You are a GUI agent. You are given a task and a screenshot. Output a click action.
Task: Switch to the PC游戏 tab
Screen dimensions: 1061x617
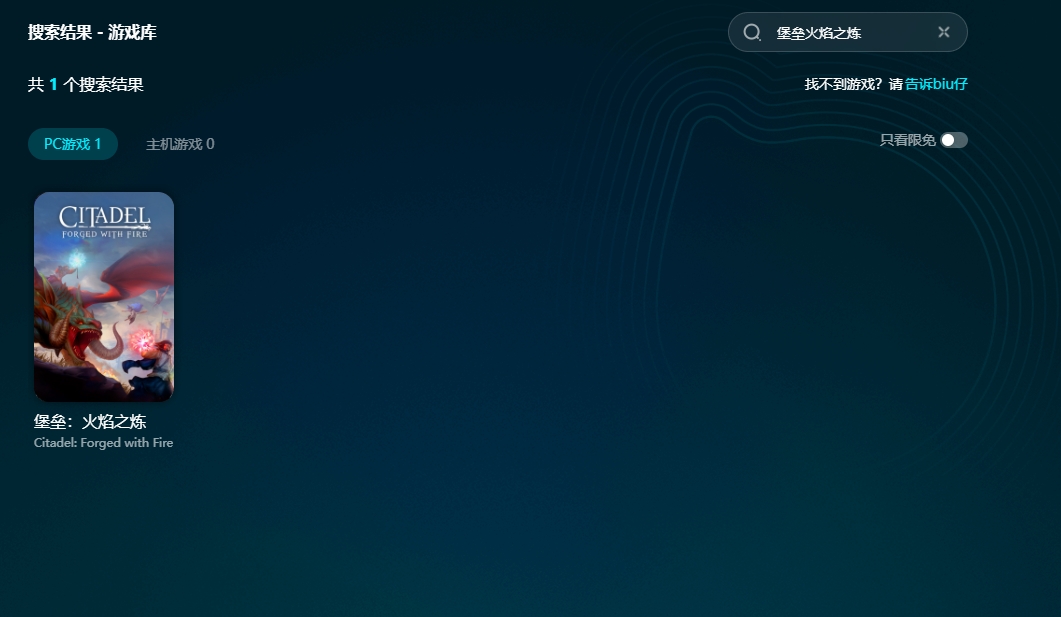point(73,144)
